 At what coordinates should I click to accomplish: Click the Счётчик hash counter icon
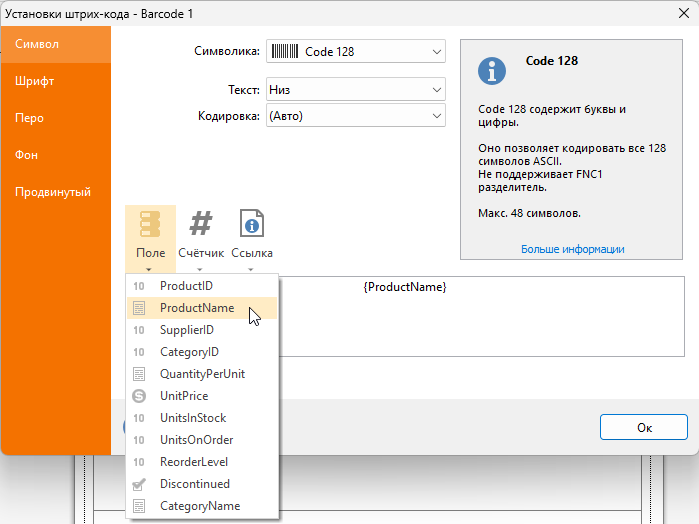point(201,225)
